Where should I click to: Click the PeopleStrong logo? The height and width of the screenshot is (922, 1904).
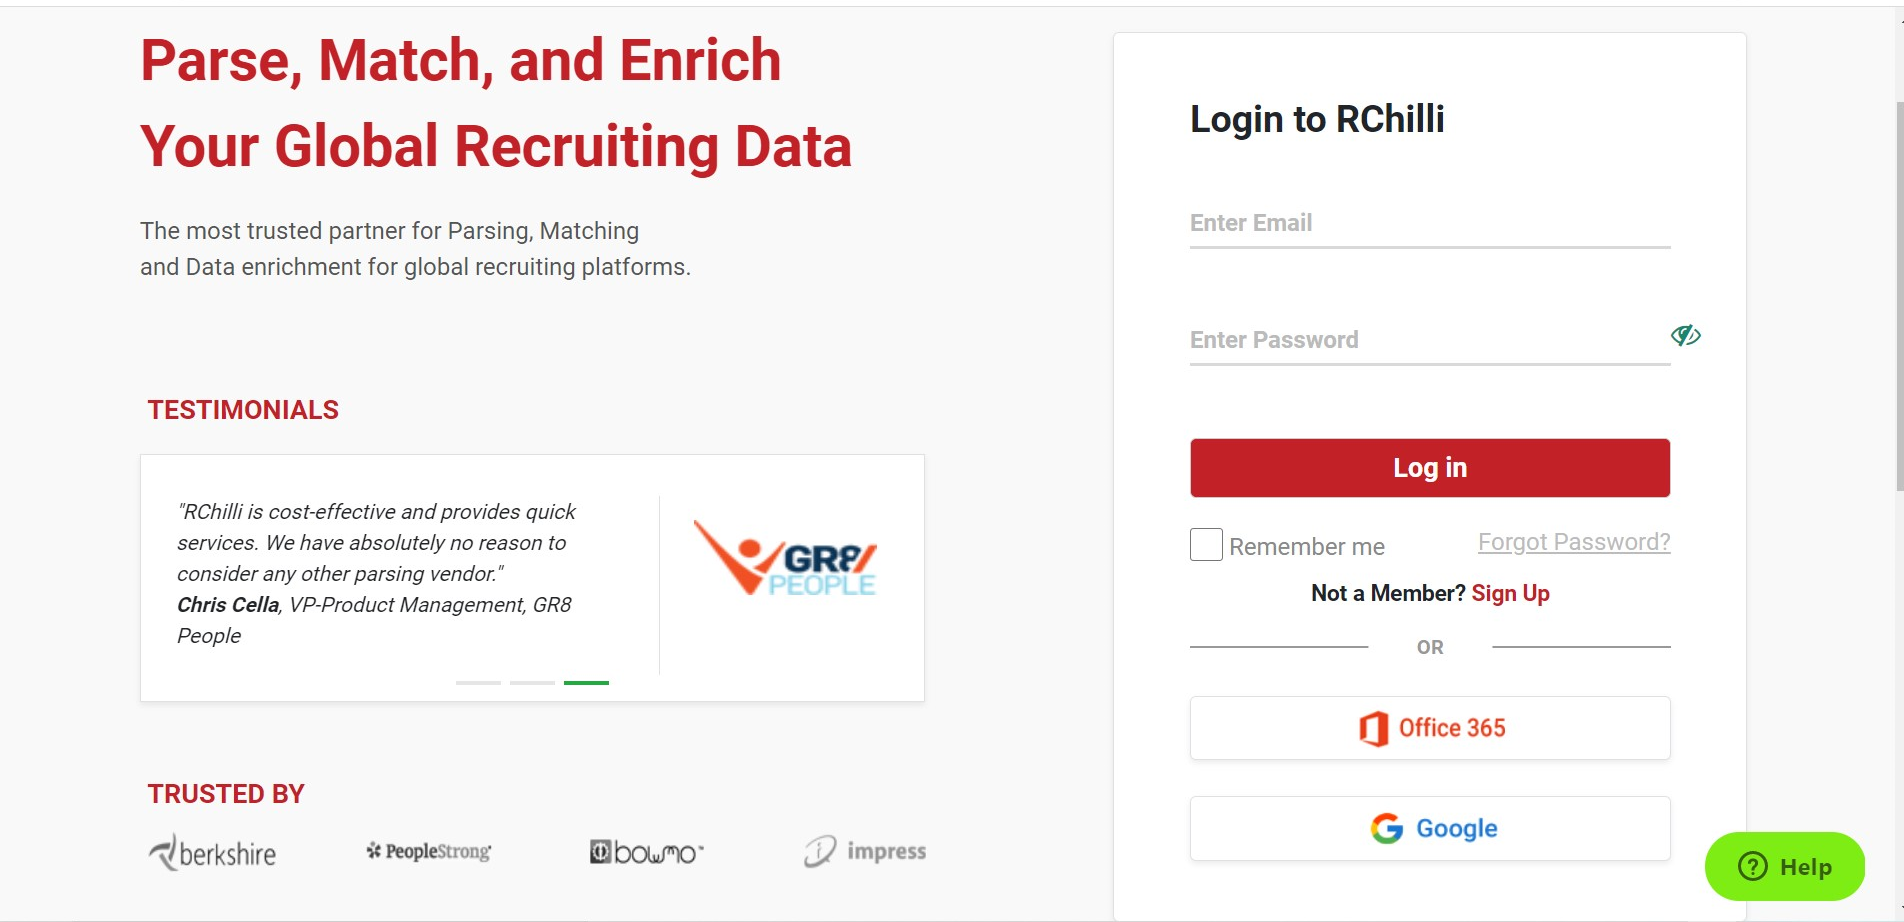point(428,851)
